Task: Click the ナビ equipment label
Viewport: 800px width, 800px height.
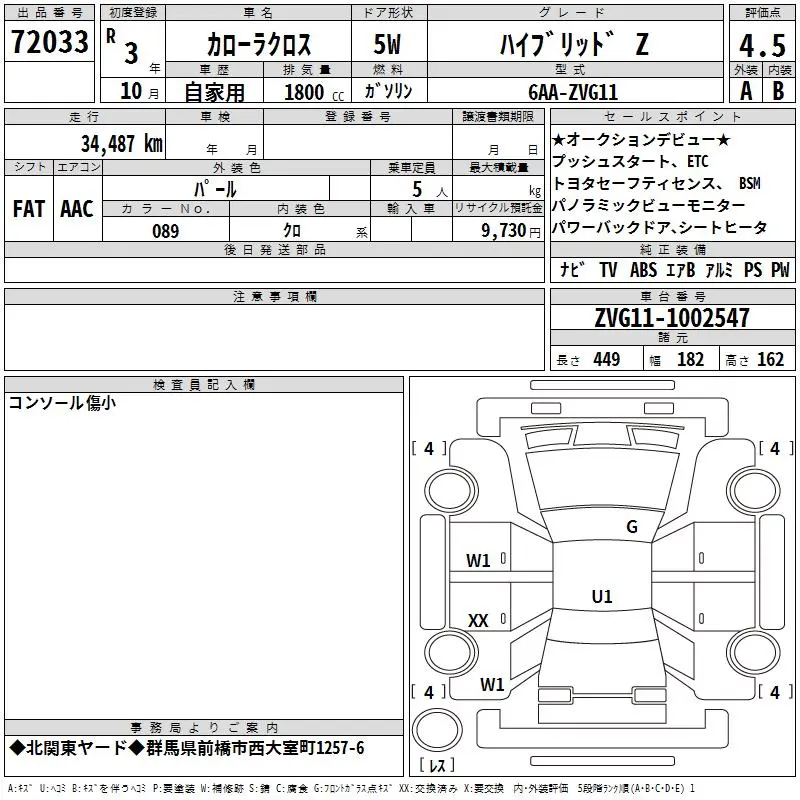Action: (x=572, y=269)
